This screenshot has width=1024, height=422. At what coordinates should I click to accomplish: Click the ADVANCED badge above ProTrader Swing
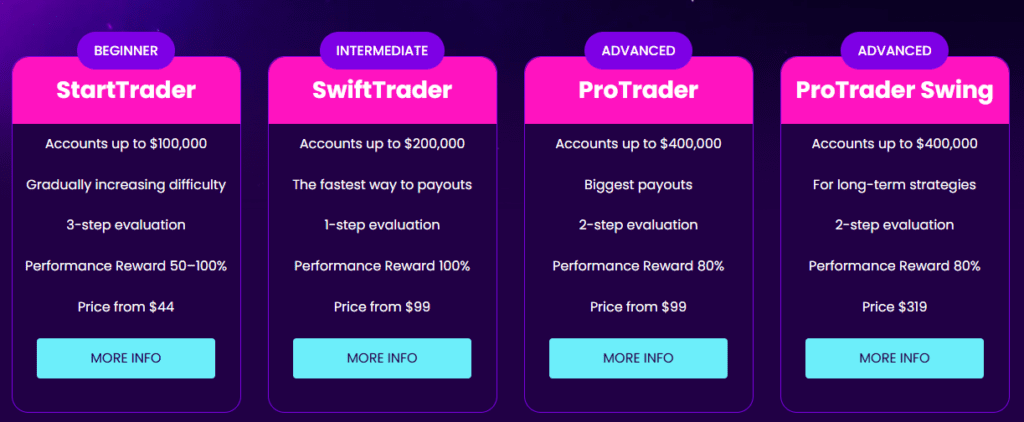coord(894,50)
